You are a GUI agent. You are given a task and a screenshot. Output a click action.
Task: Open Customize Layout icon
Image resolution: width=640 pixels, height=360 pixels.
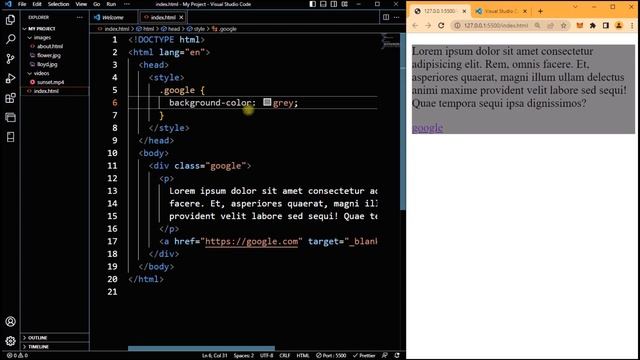point(345,4)
